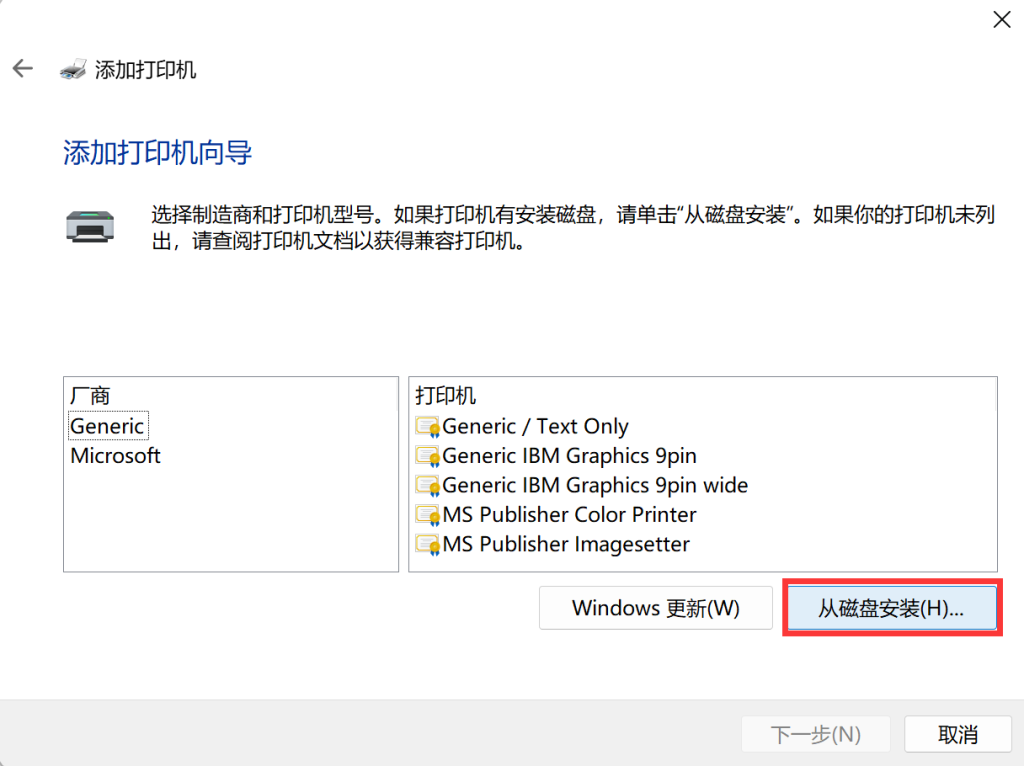The width and height of the screenshot is (1024, 766).
Task: Select the MS Publisher Imagesetter entry
Action: (x=566, y=545)
